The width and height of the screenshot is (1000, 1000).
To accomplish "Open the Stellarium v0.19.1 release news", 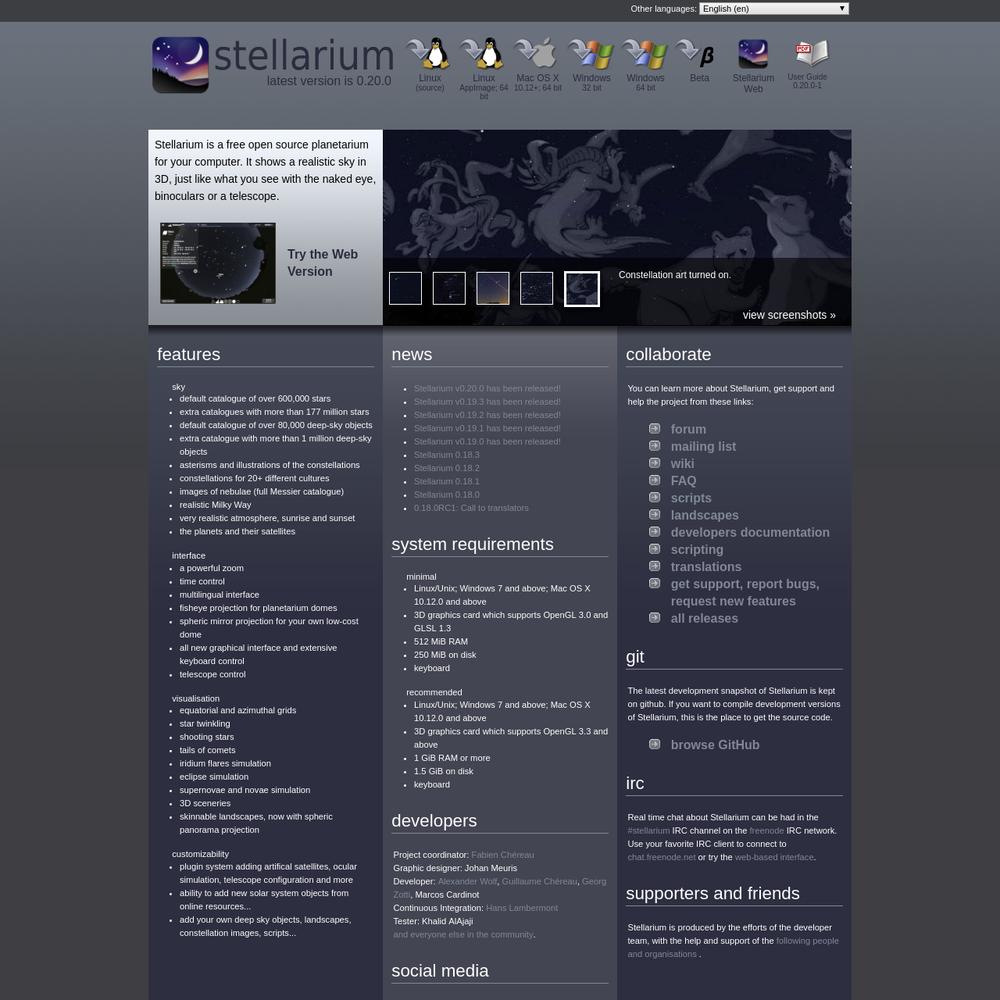I will (x=487, y=429).
